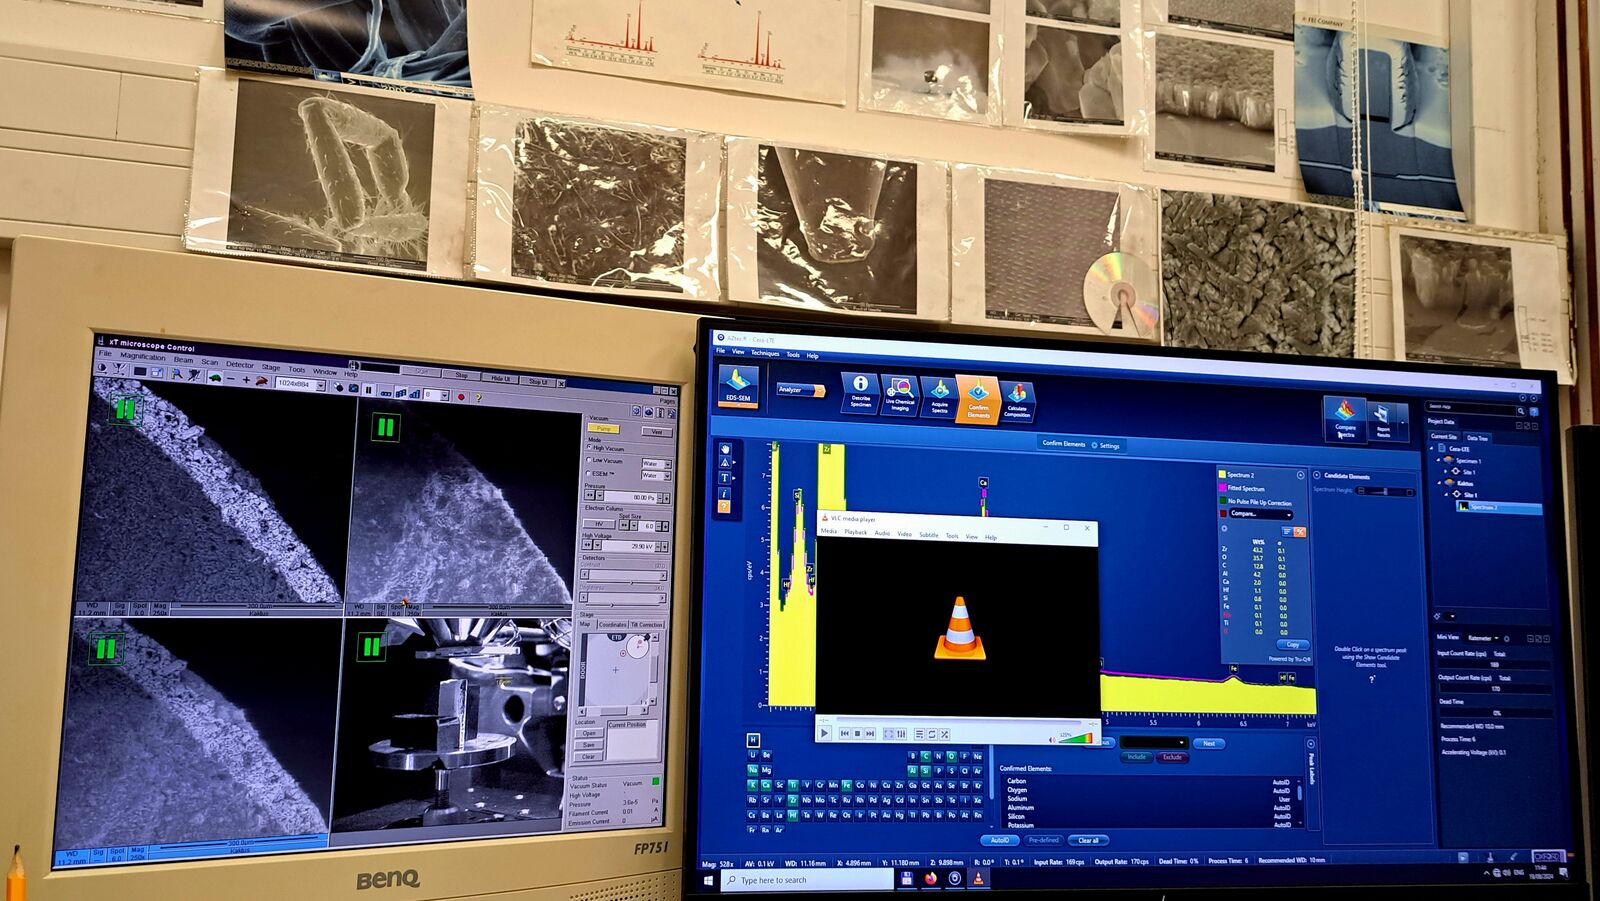
Task: Open the Techniques menu in AZtec
Action: [x=765, y=353]
